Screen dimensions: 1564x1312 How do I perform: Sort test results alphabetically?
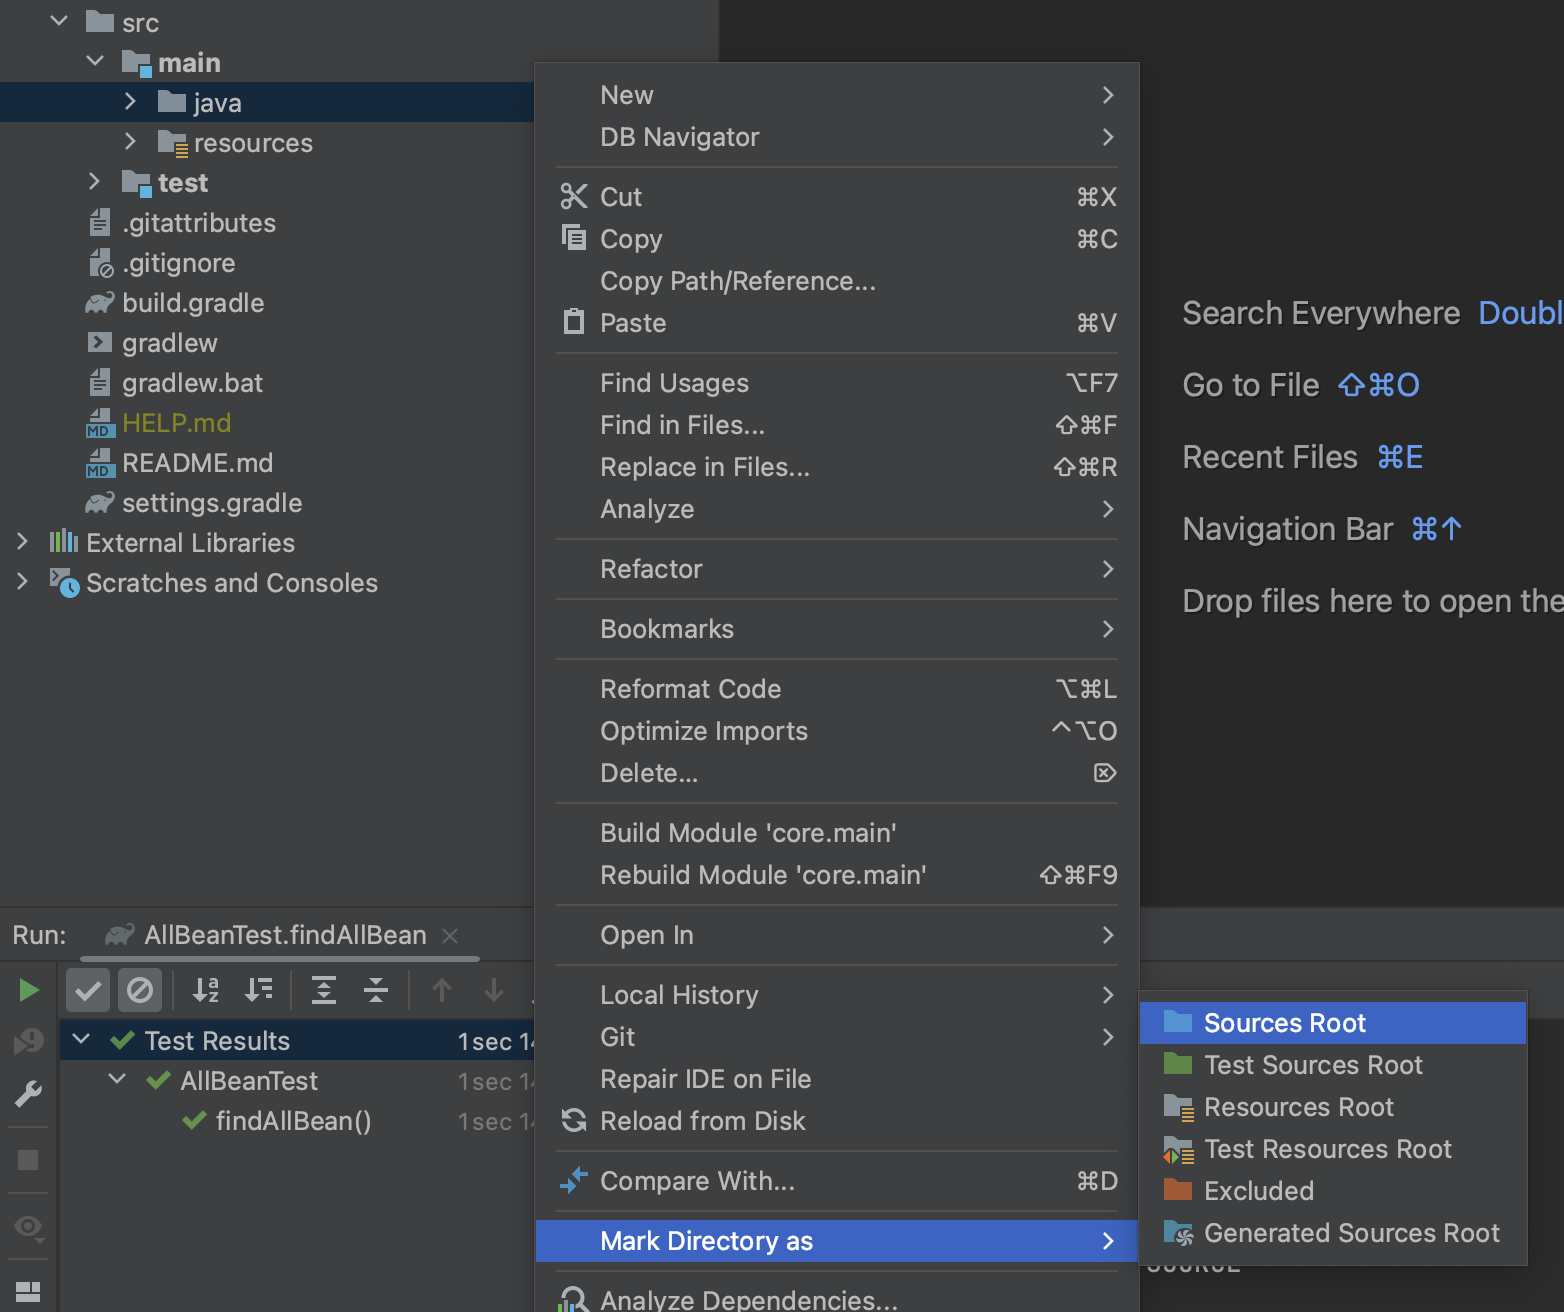click(205, 990)
